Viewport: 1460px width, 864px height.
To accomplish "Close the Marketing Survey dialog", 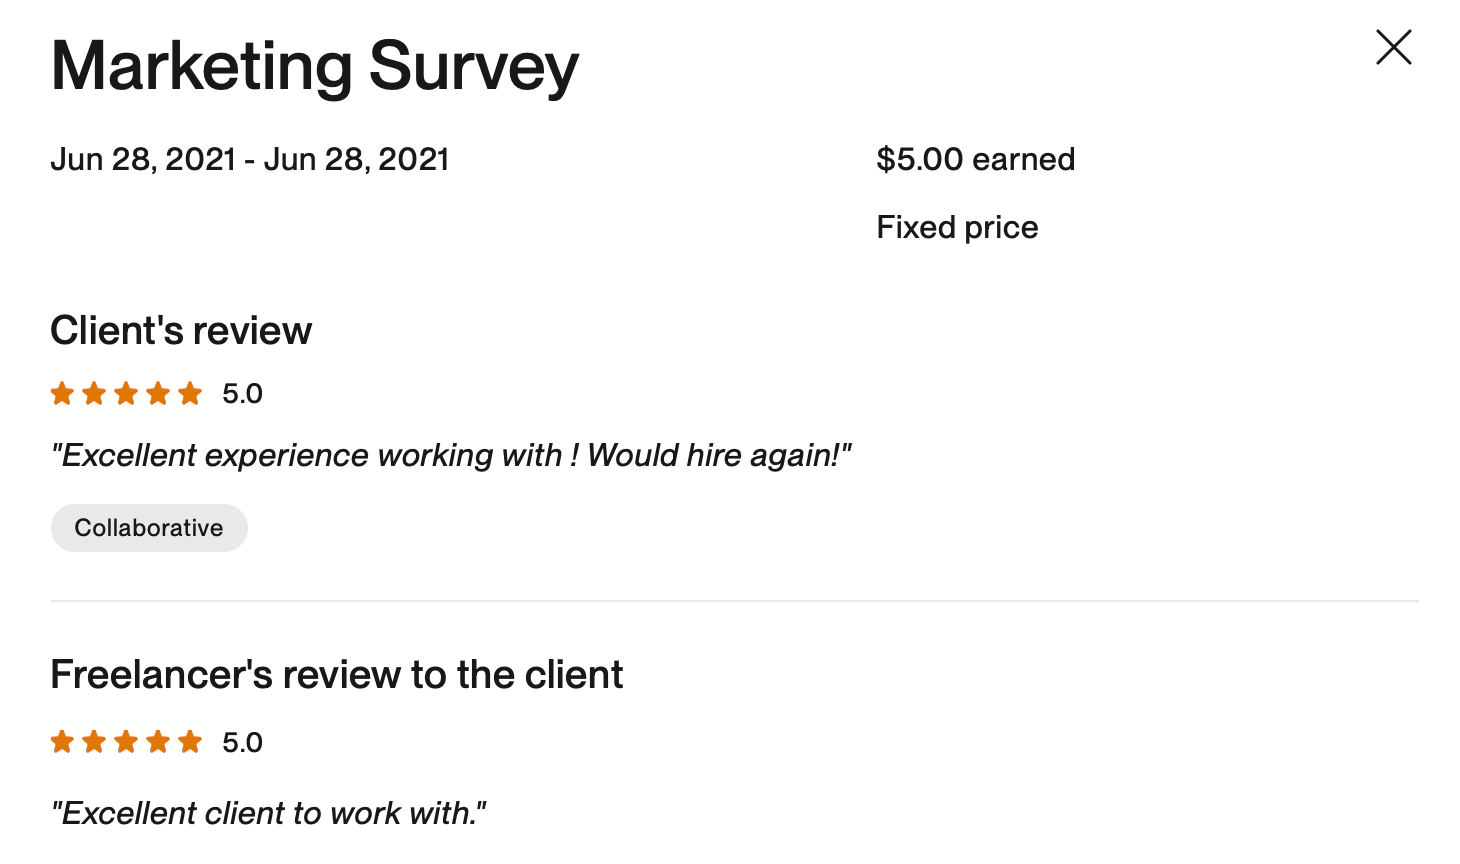I will click(1393, 47).
